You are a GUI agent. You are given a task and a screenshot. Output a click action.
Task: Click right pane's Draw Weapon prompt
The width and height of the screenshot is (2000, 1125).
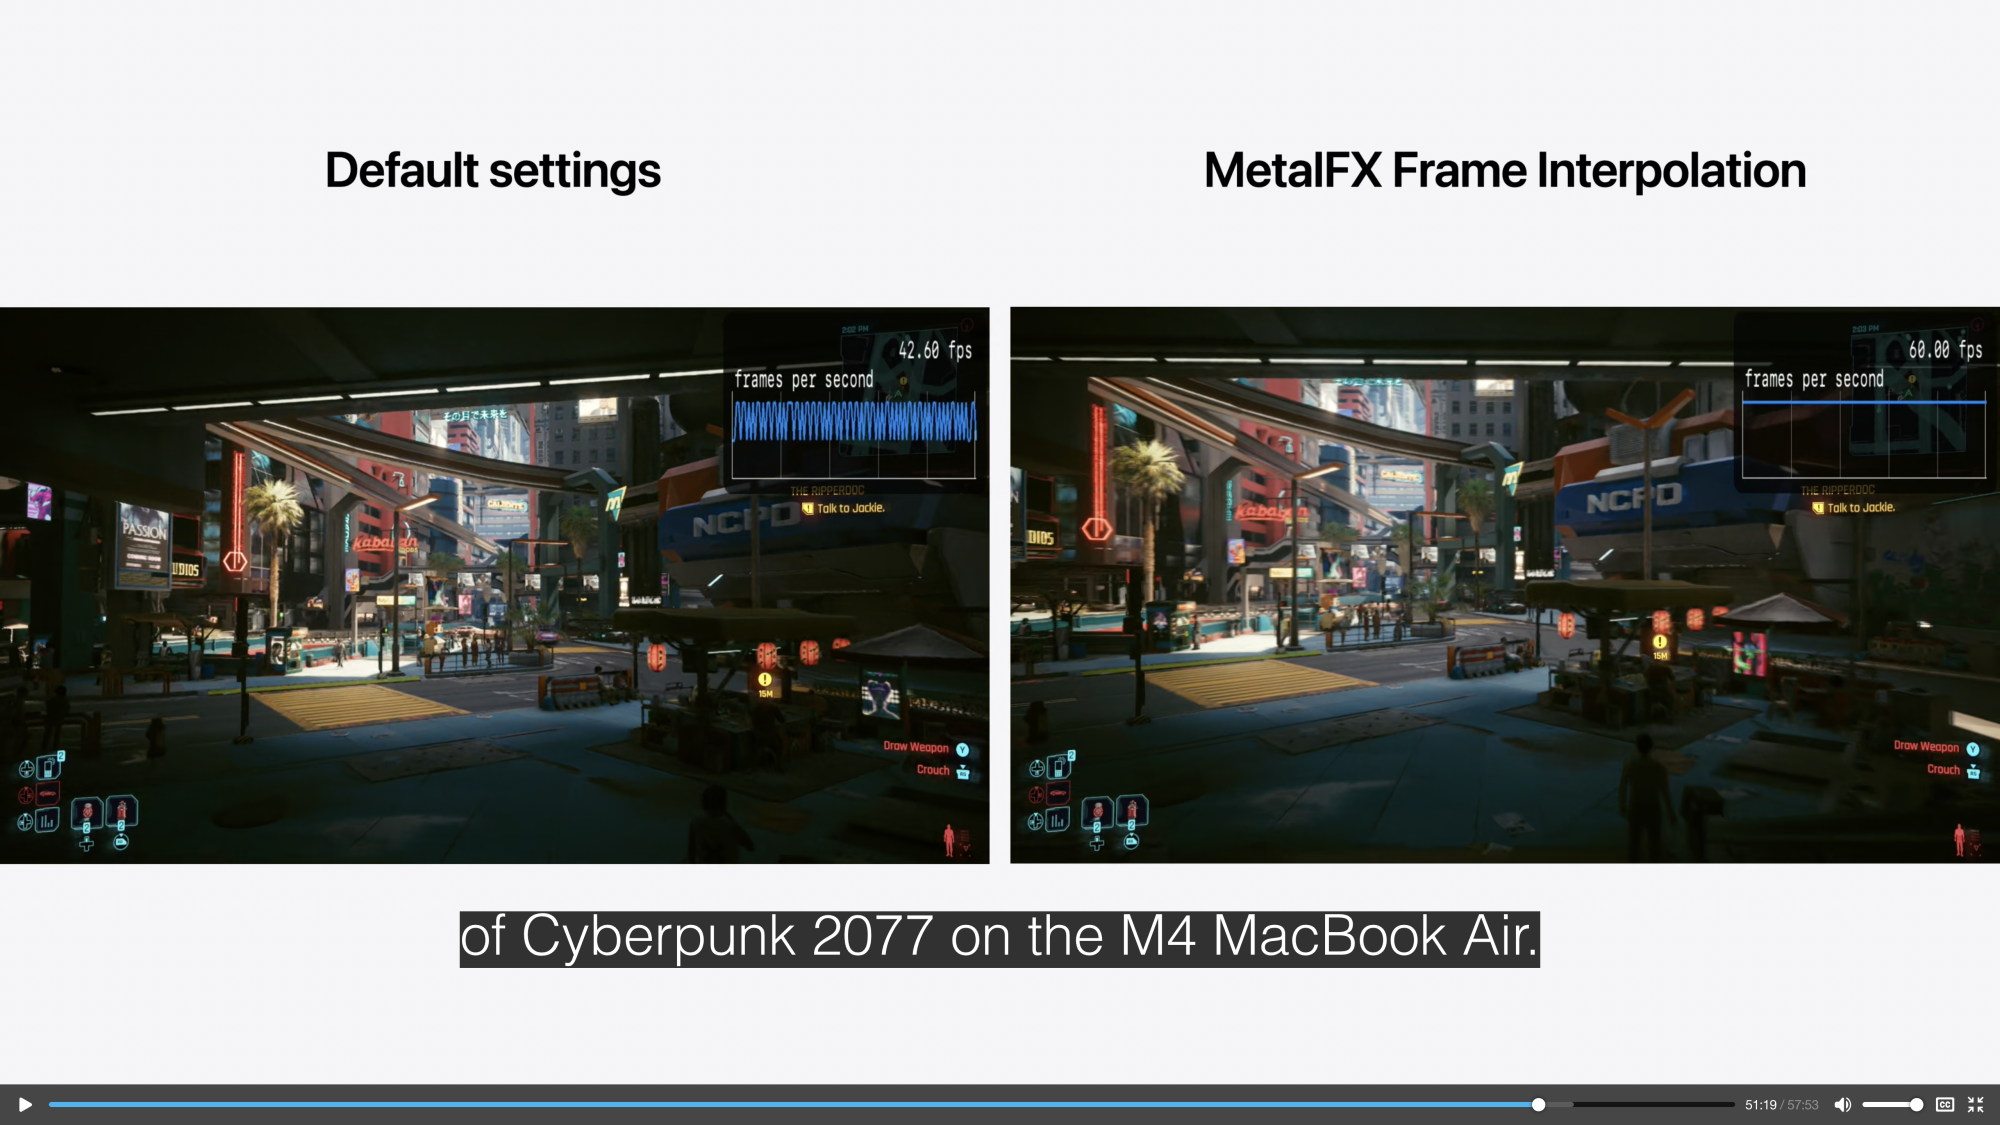1925,747
